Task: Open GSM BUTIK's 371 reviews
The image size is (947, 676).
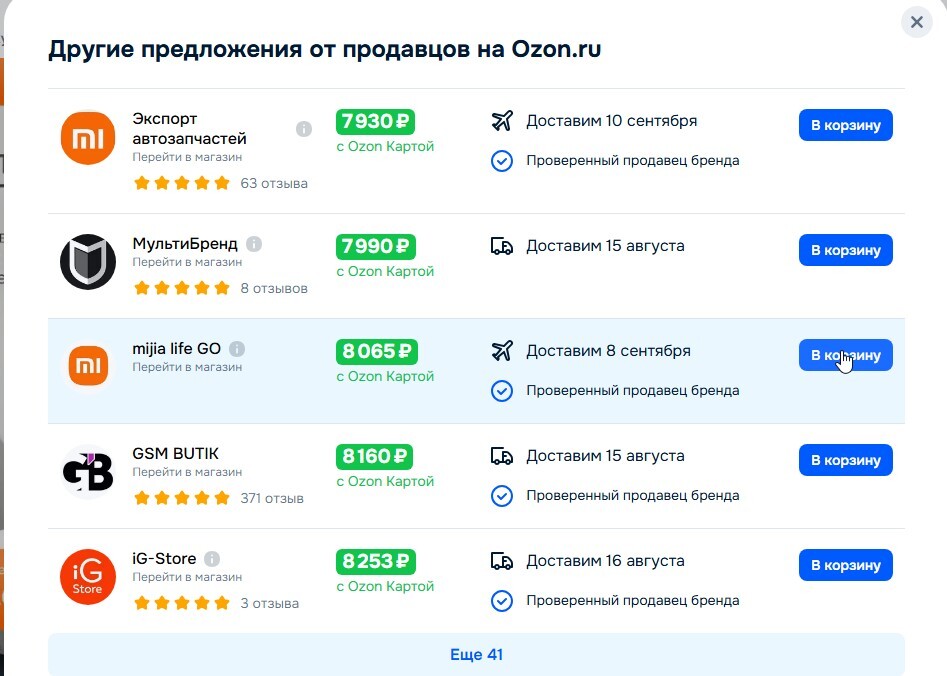Action: coord(272,498)
